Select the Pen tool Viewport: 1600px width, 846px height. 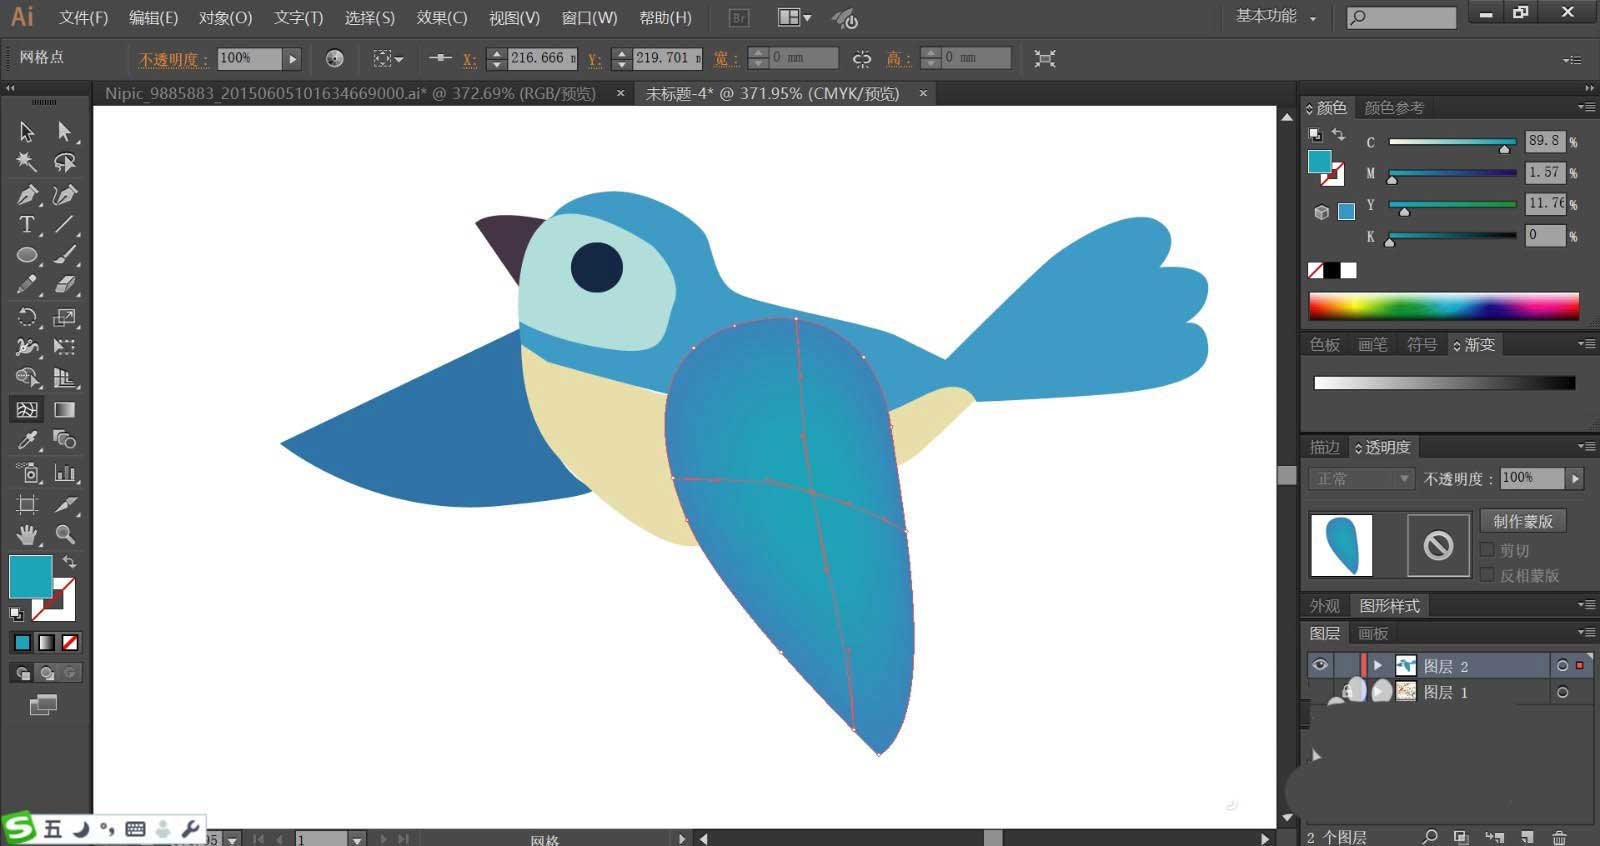pyautogui.click(x=27, y=194)
